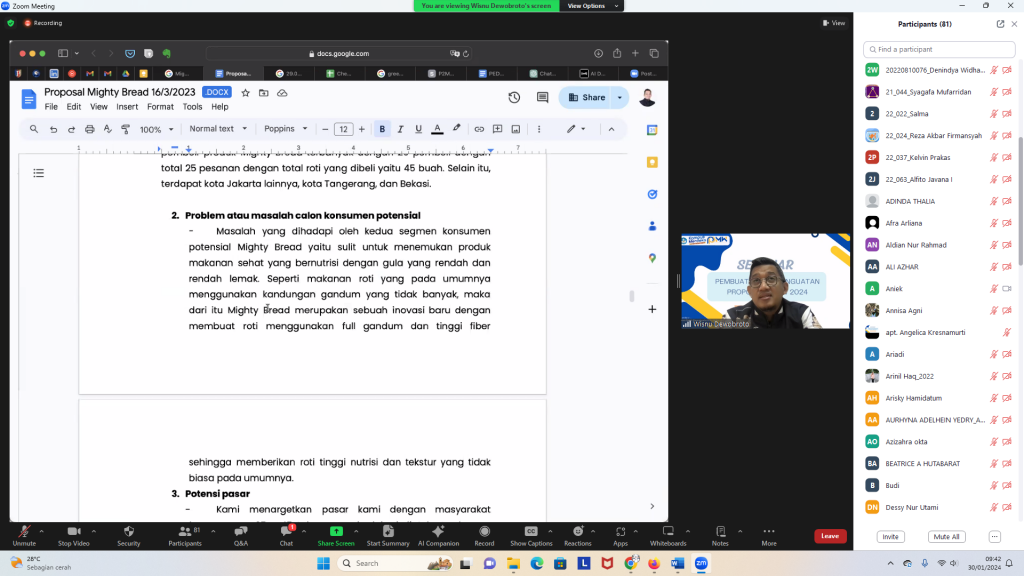Open the Format menu in Docs

point(160,107)
